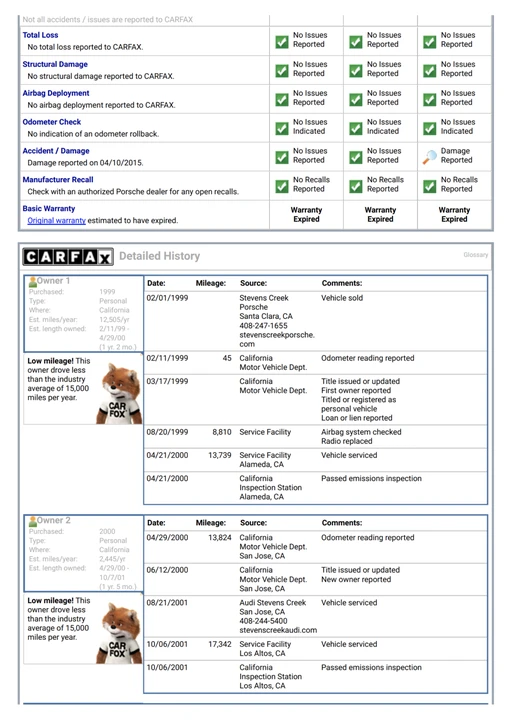Click the date 02/01/1999
The height and width of the screenshot is (720, 515).
tap(167, 298)
